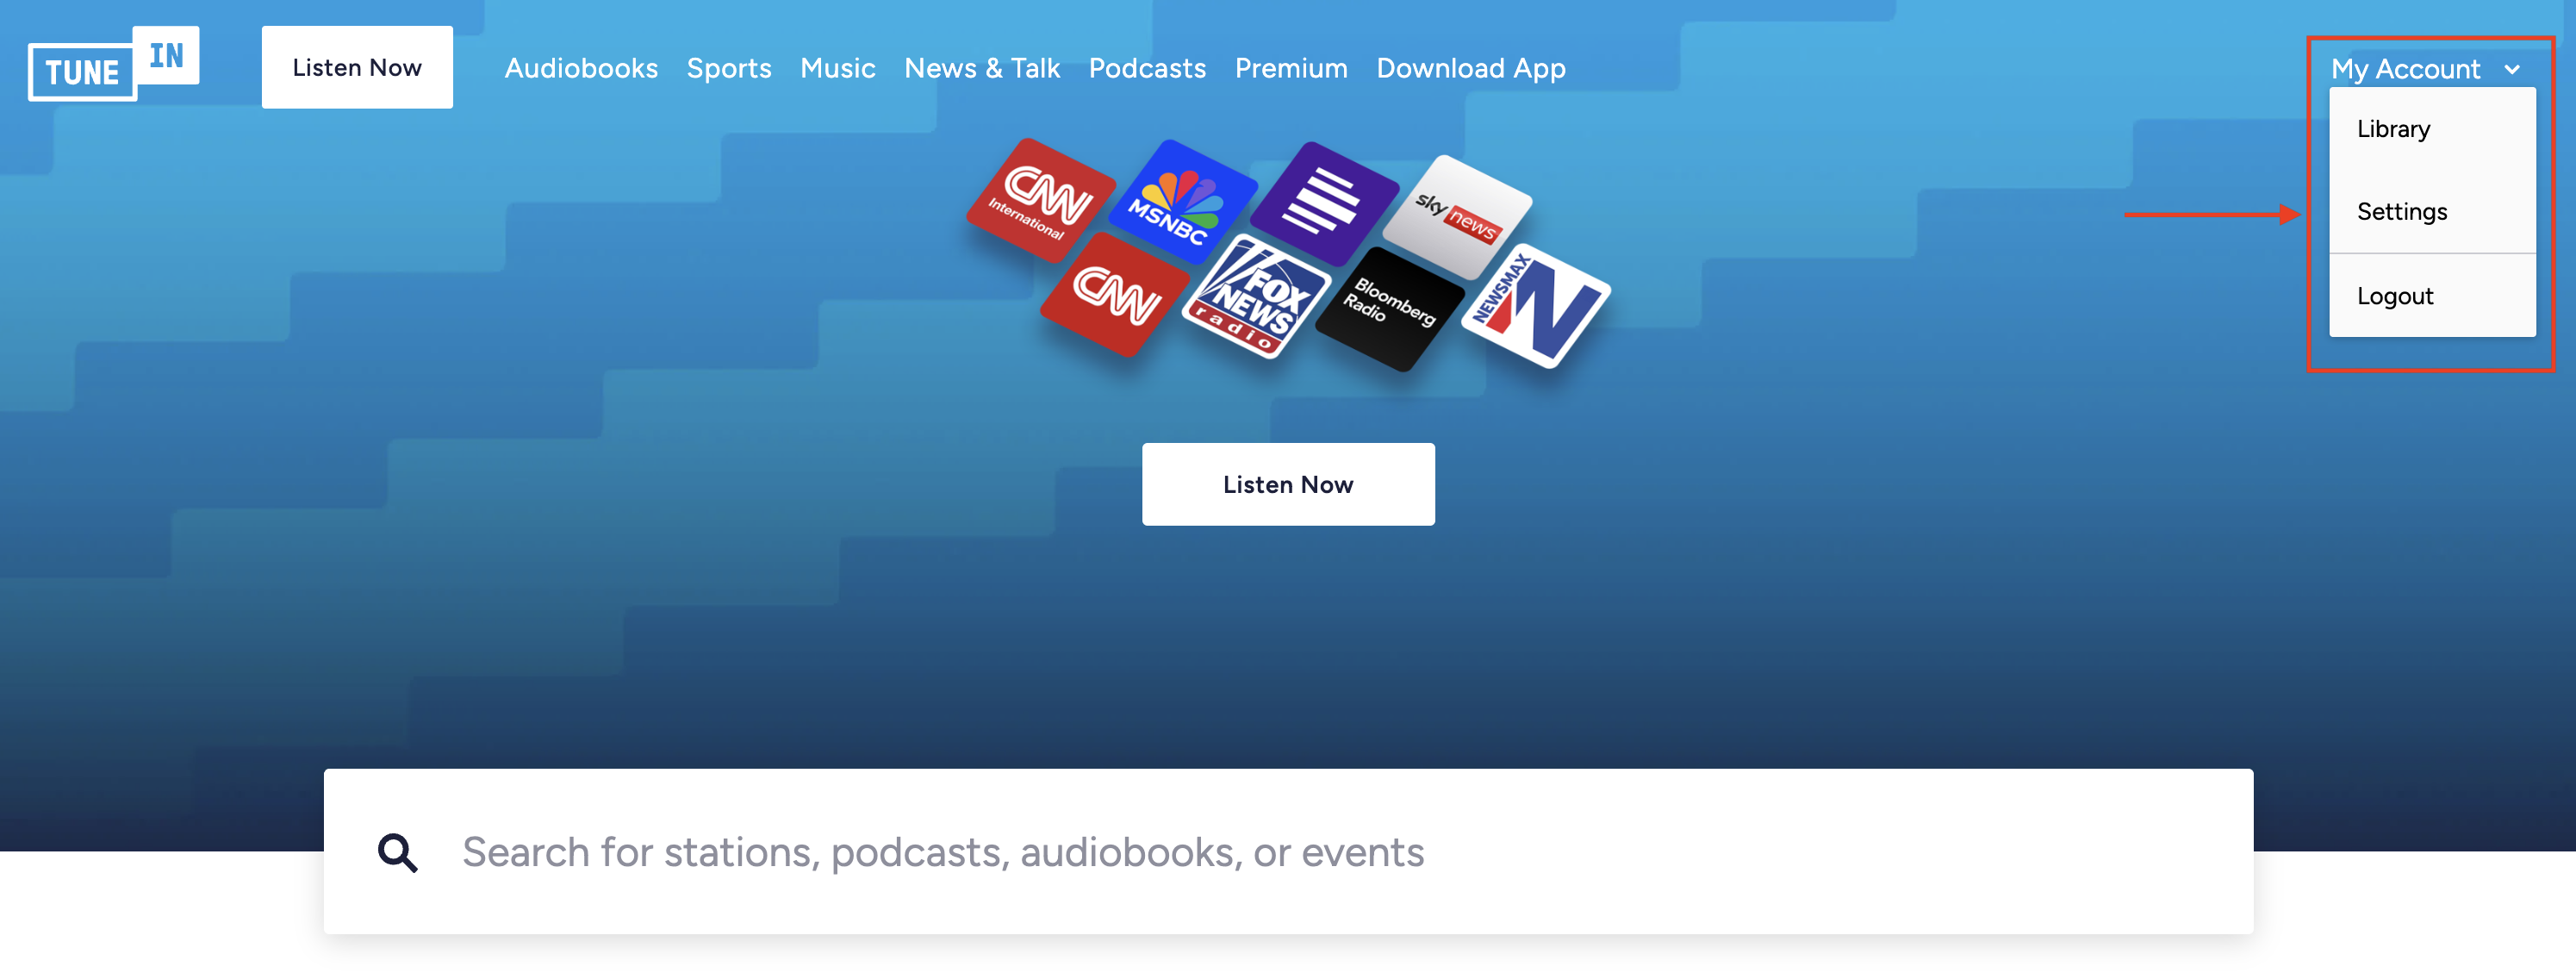Click the magnifying glass search icon
Image resolution: width=2576 pixels, height=979 pixels.
397,852
